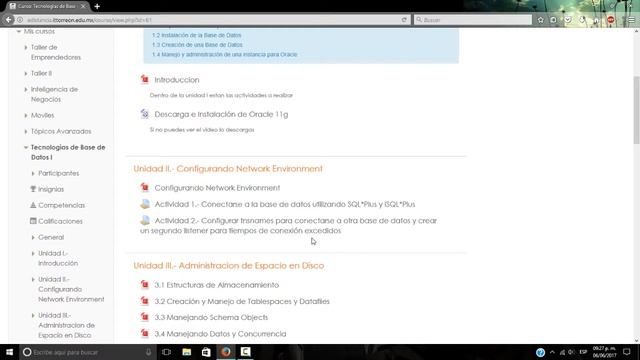Open a new browser tab

97,6
